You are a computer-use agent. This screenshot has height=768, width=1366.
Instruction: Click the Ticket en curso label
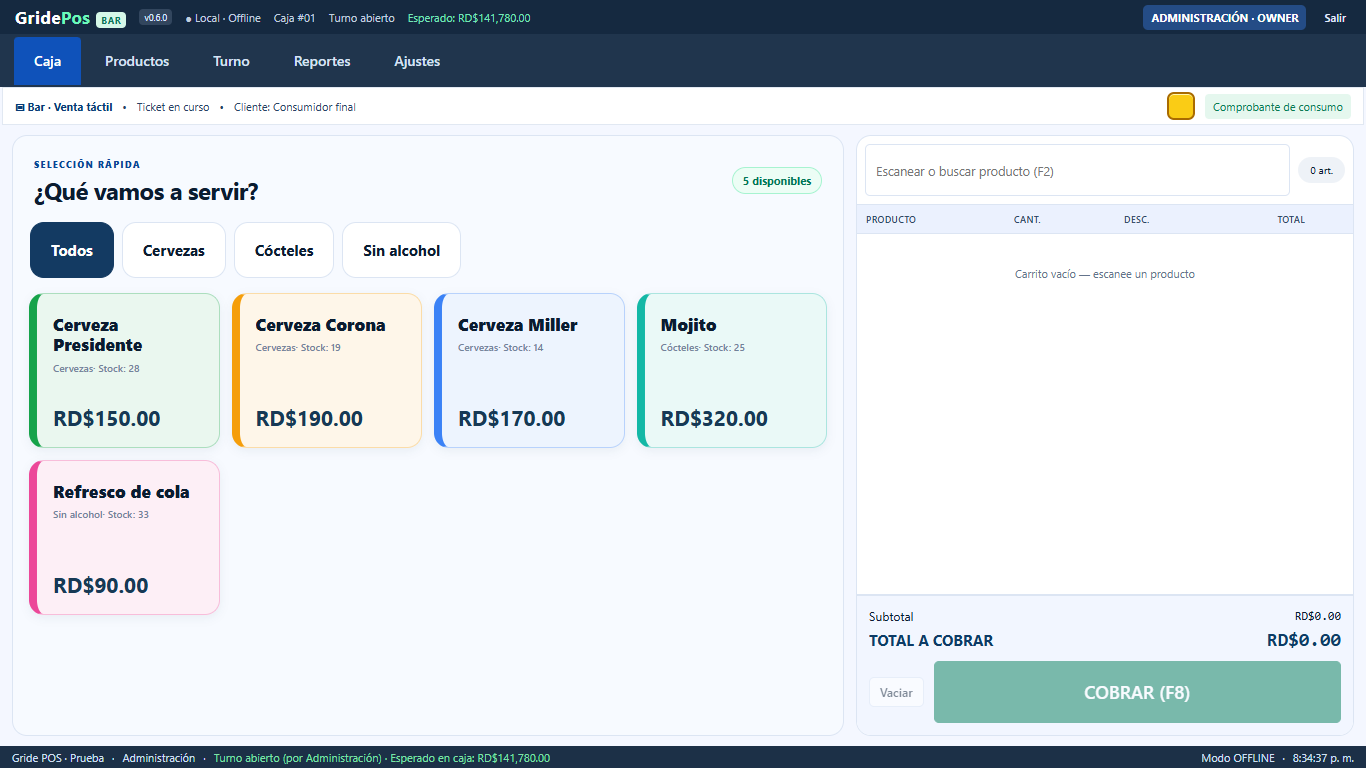[173, 107]
